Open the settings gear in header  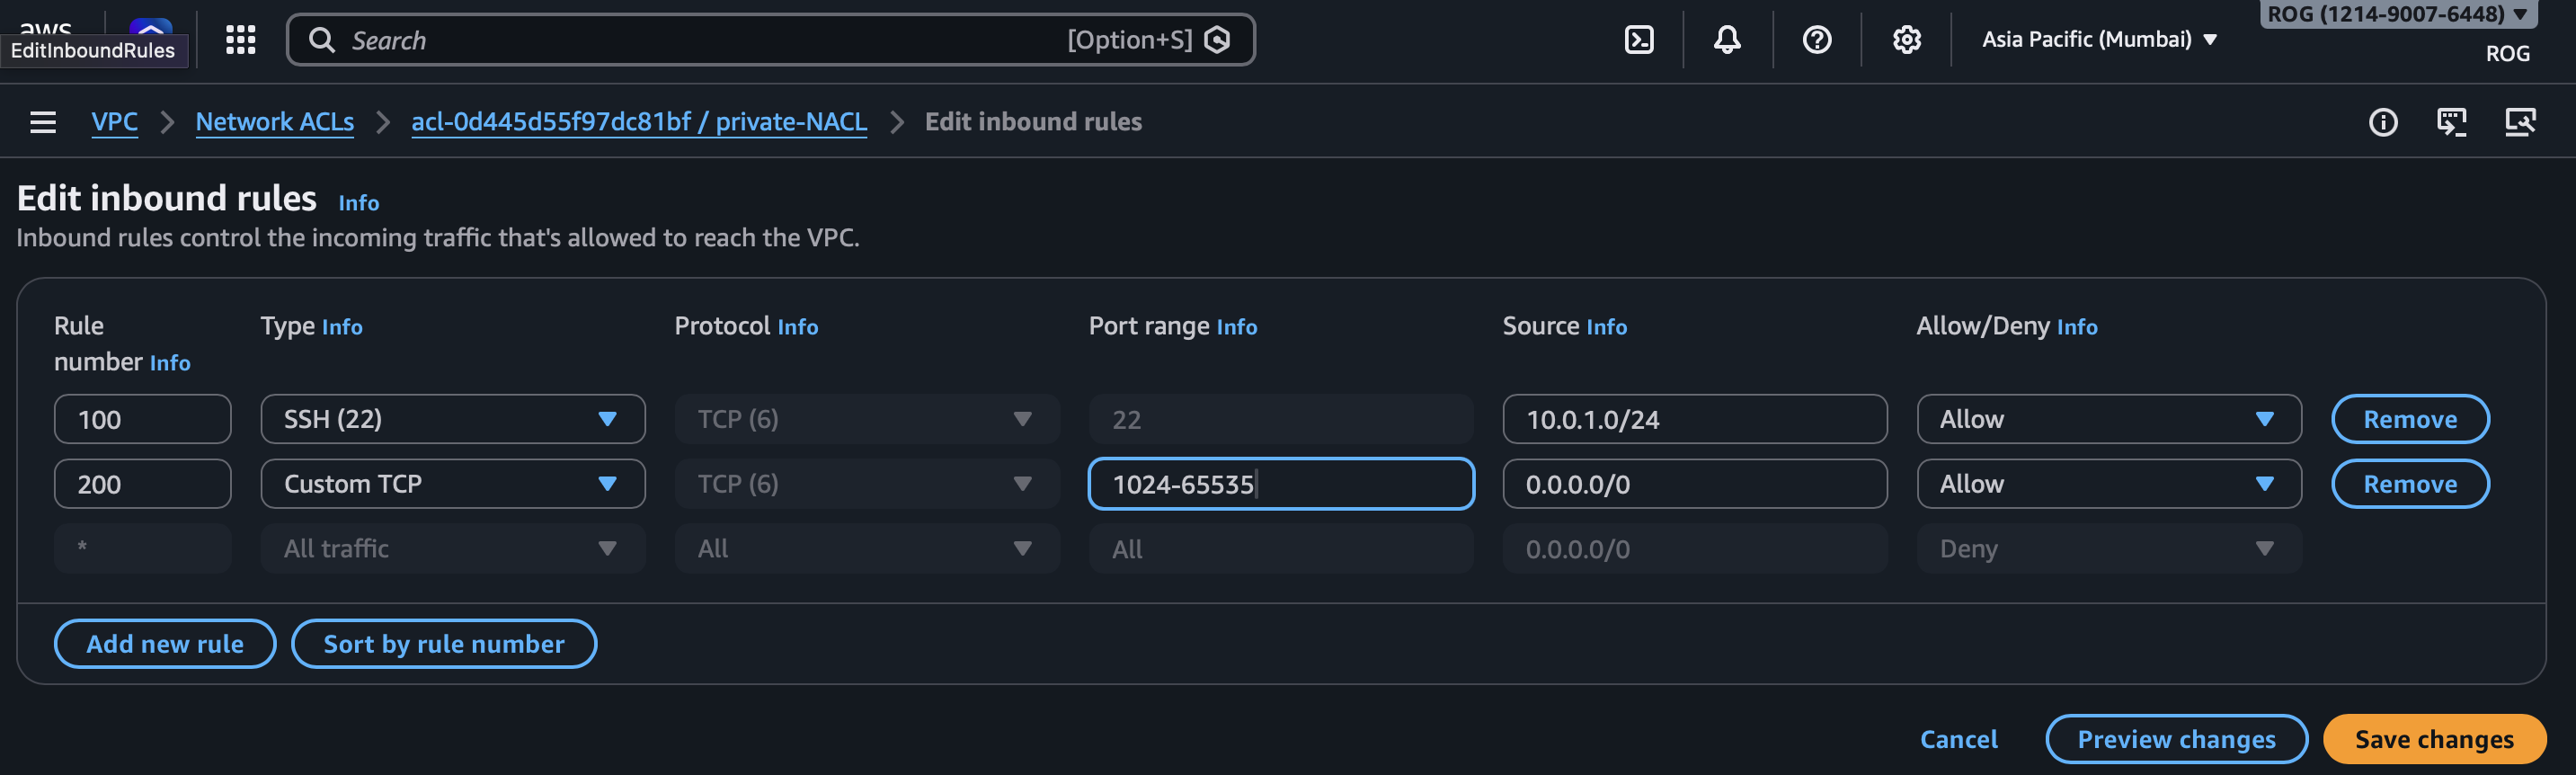click(1906, 40)
